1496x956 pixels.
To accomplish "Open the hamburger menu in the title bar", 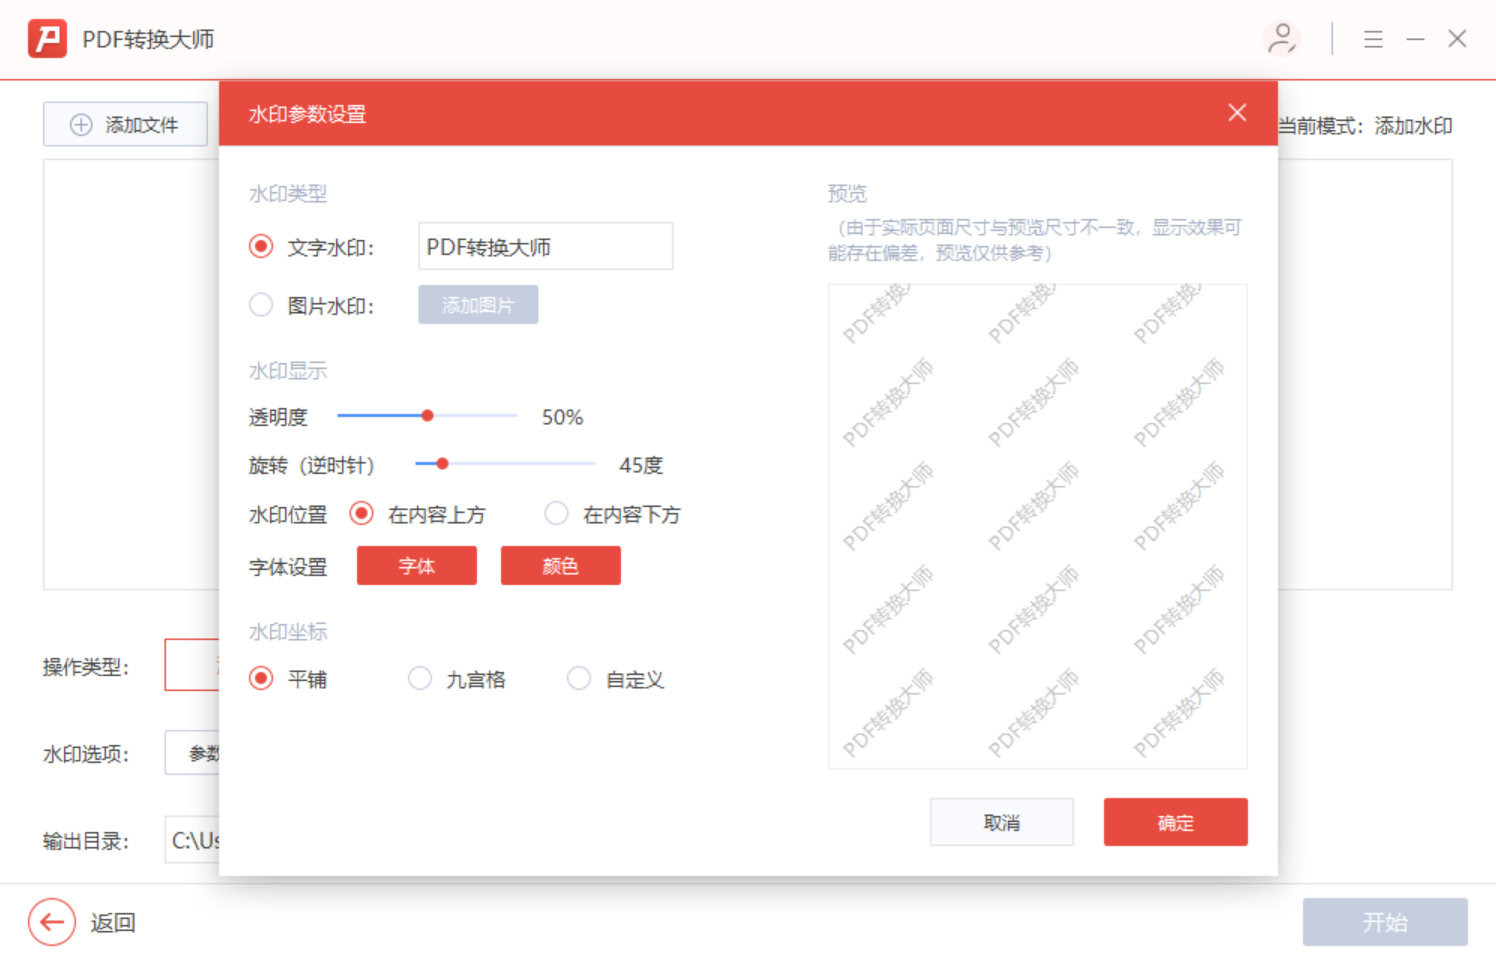I will (1373, 39).
